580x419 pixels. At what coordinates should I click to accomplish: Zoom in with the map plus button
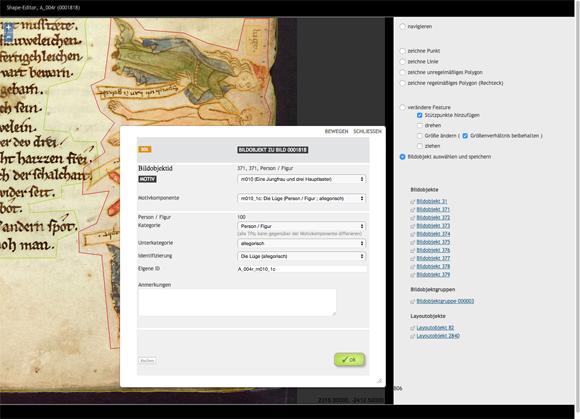pyautogui.click(x=9, y=27)
